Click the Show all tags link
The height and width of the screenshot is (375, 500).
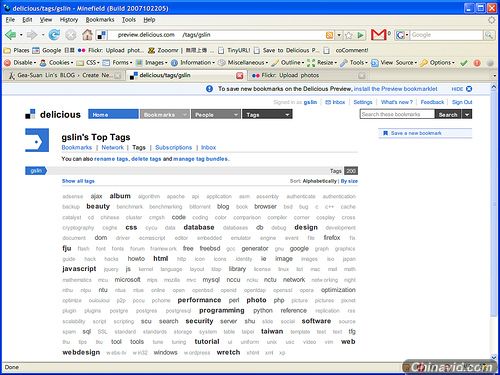point(78,181)
